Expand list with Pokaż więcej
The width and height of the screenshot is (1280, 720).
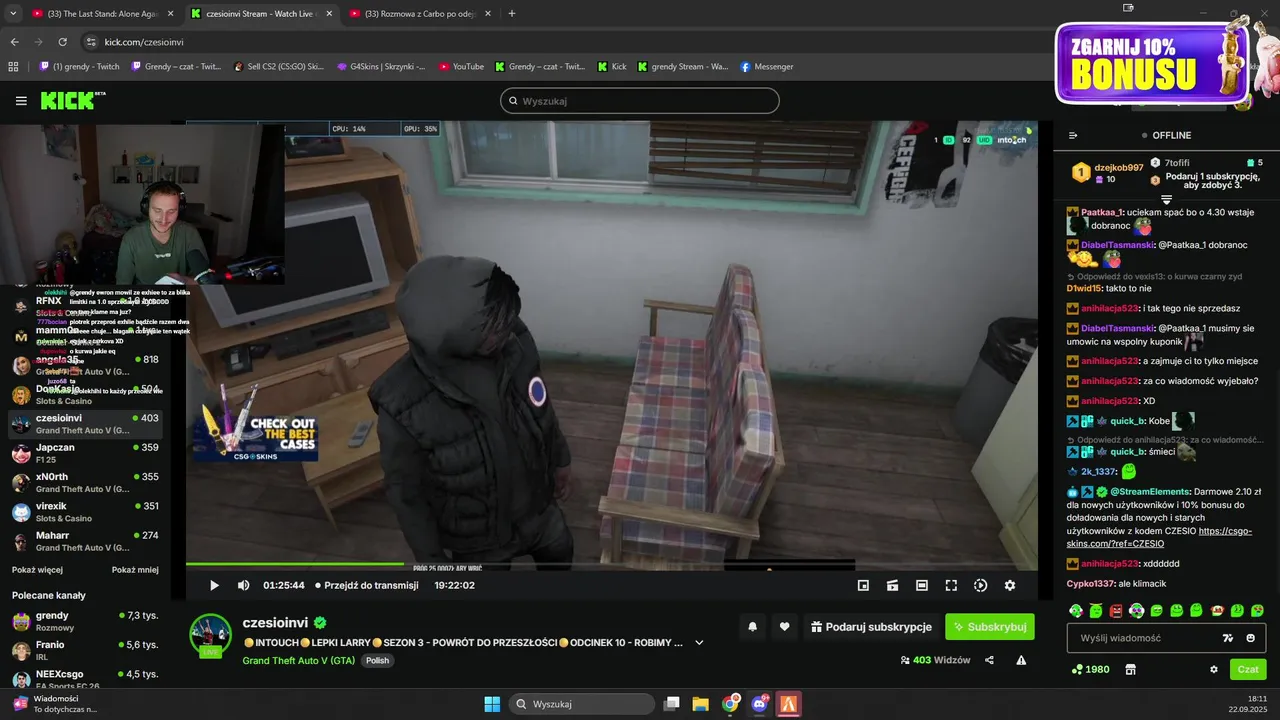pyautogui.click(x=37, y=570)
